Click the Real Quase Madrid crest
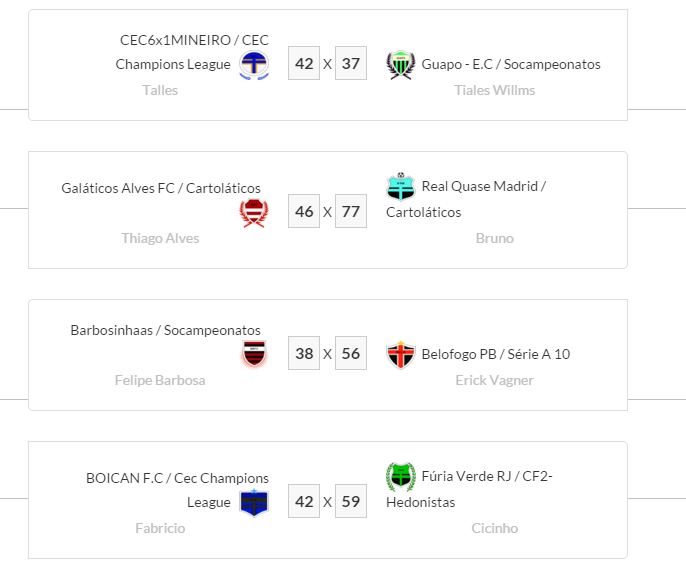Image resolution: width=686 pixels, height=570 pixels. tap(400, 187)
